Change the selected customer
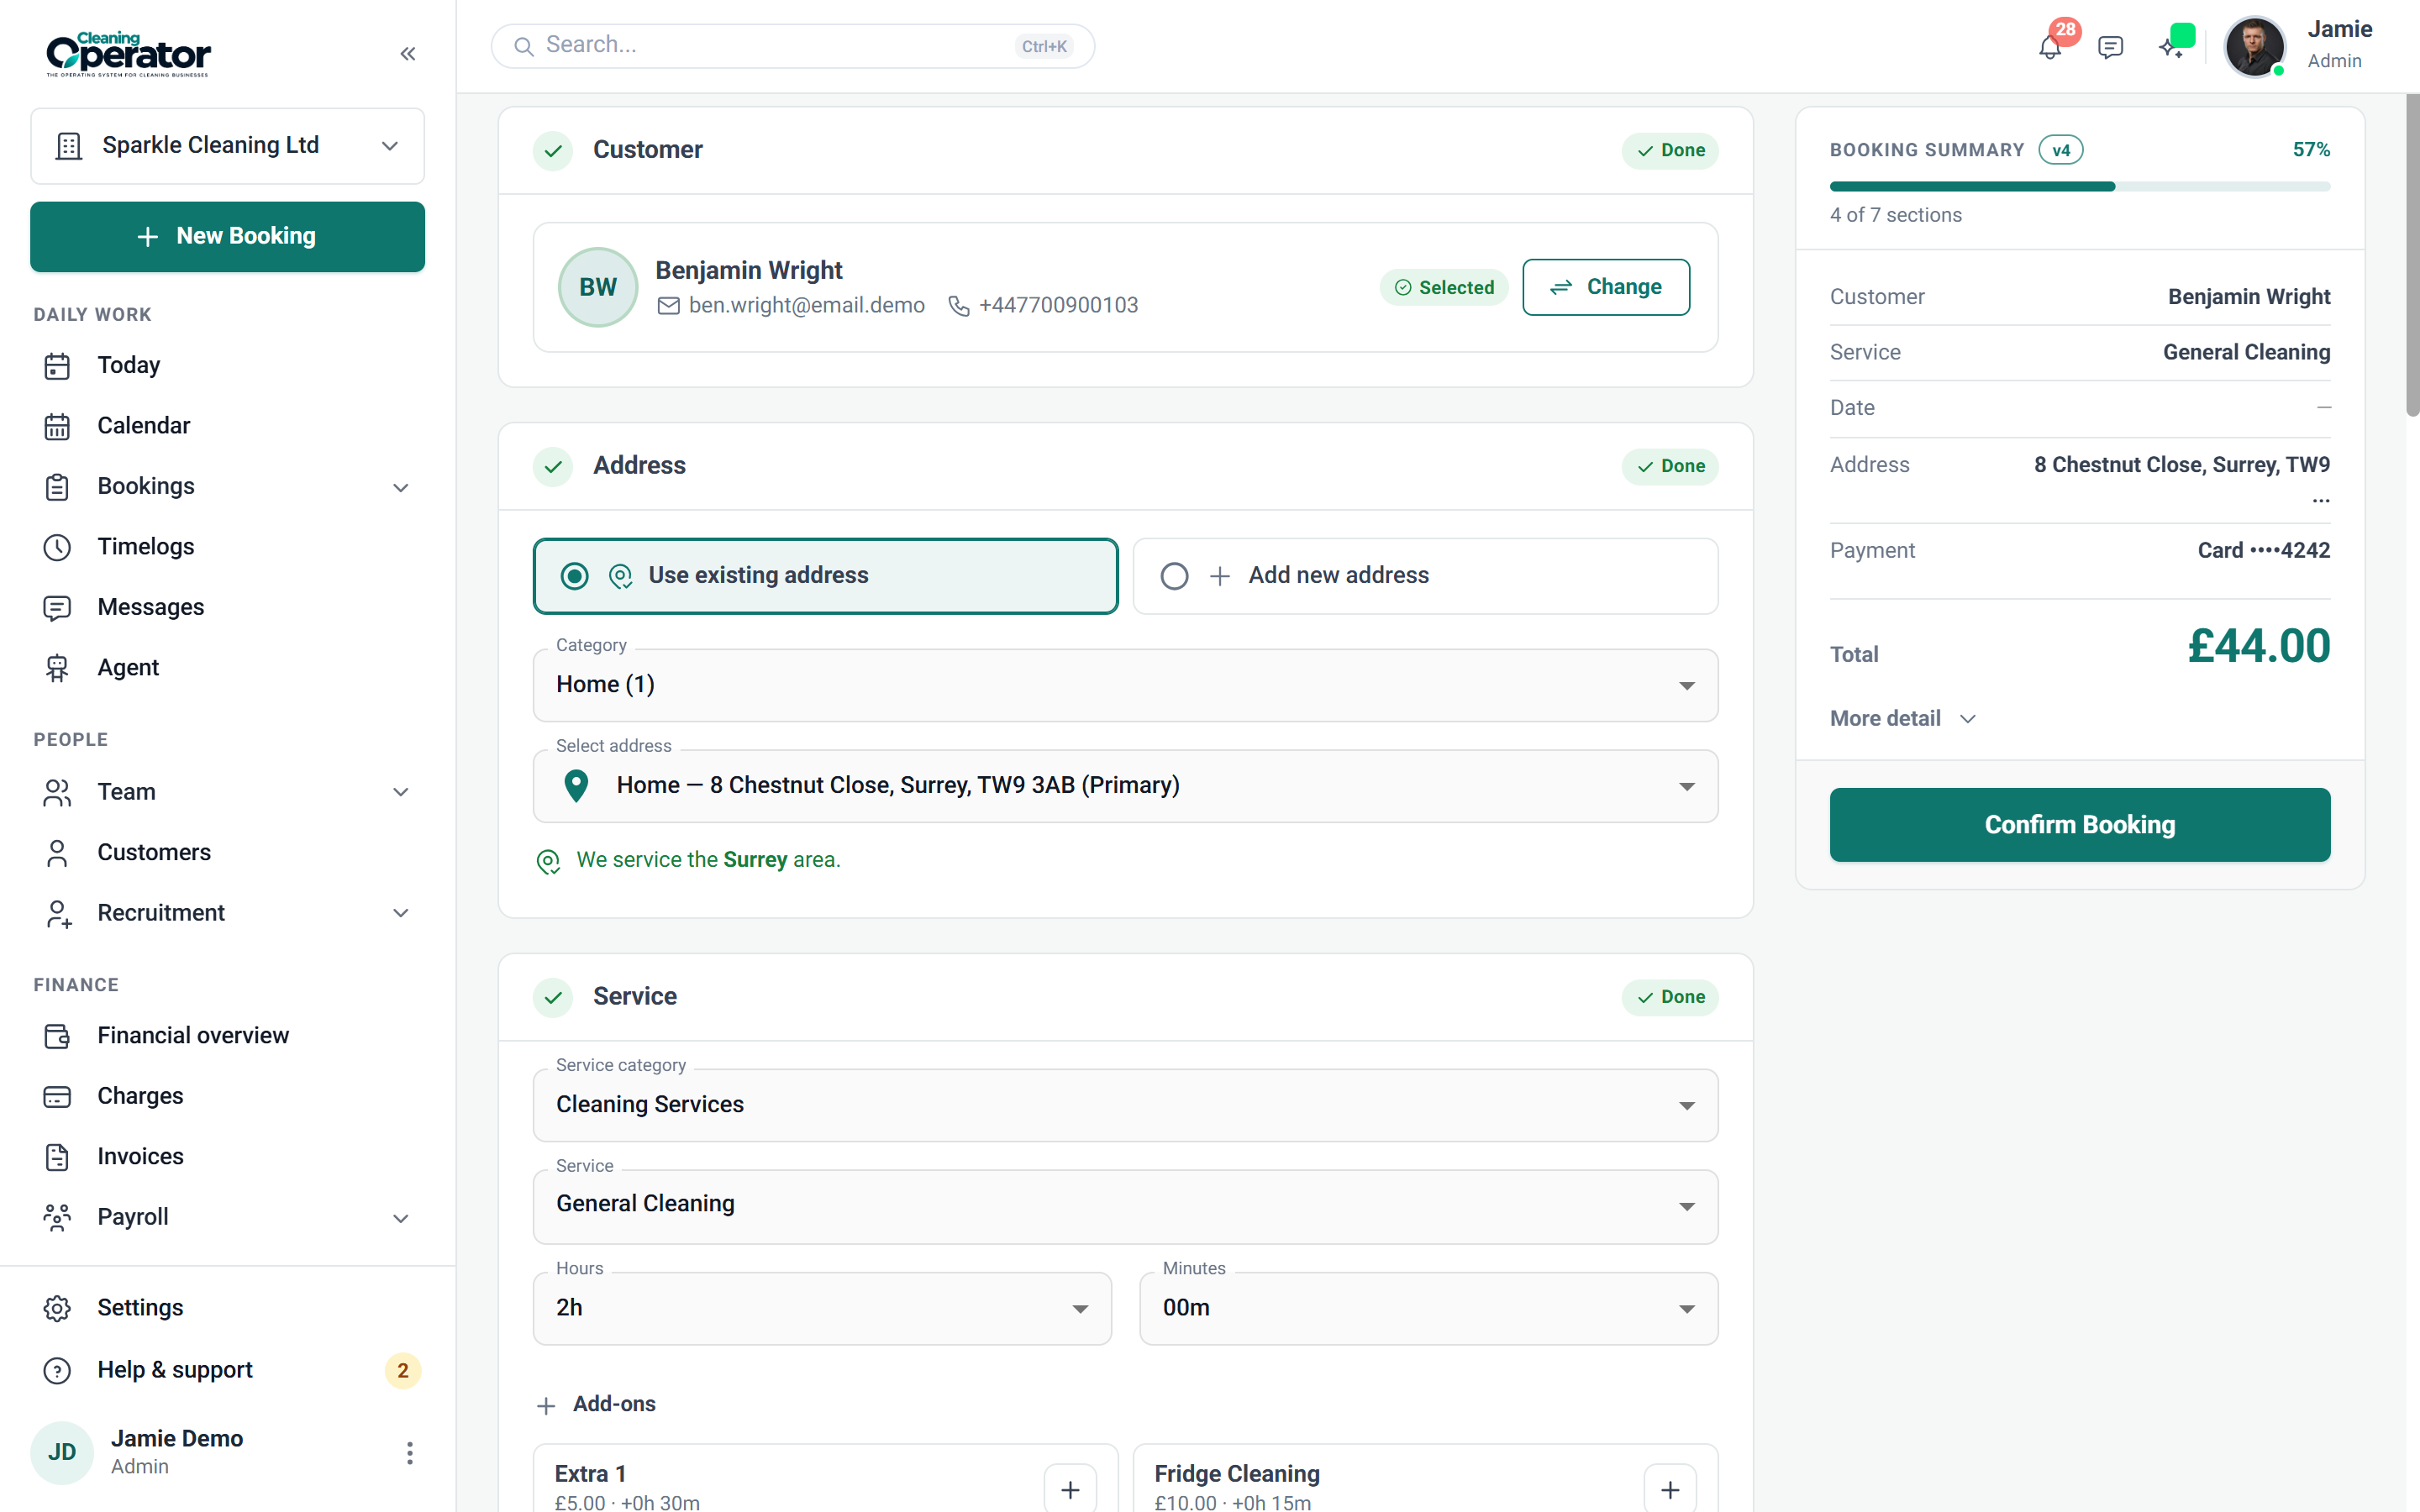This screenshot has width=2420, height=1512. pyautogui.click(x=1606, y=288)
